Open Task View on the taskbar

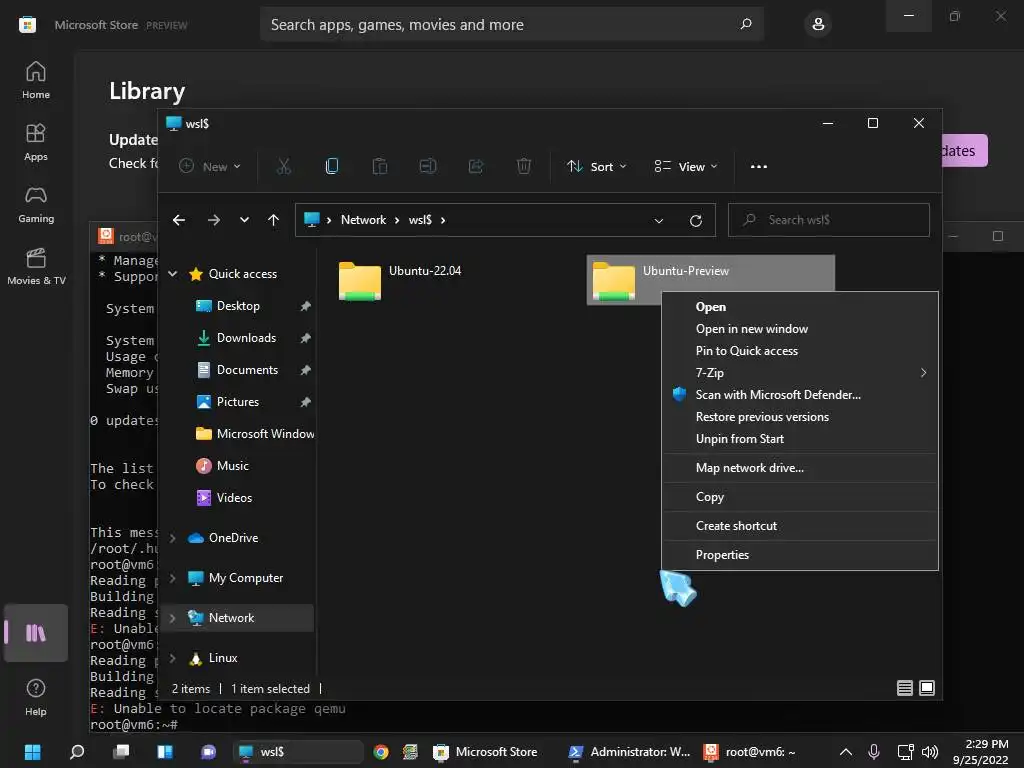121,752
